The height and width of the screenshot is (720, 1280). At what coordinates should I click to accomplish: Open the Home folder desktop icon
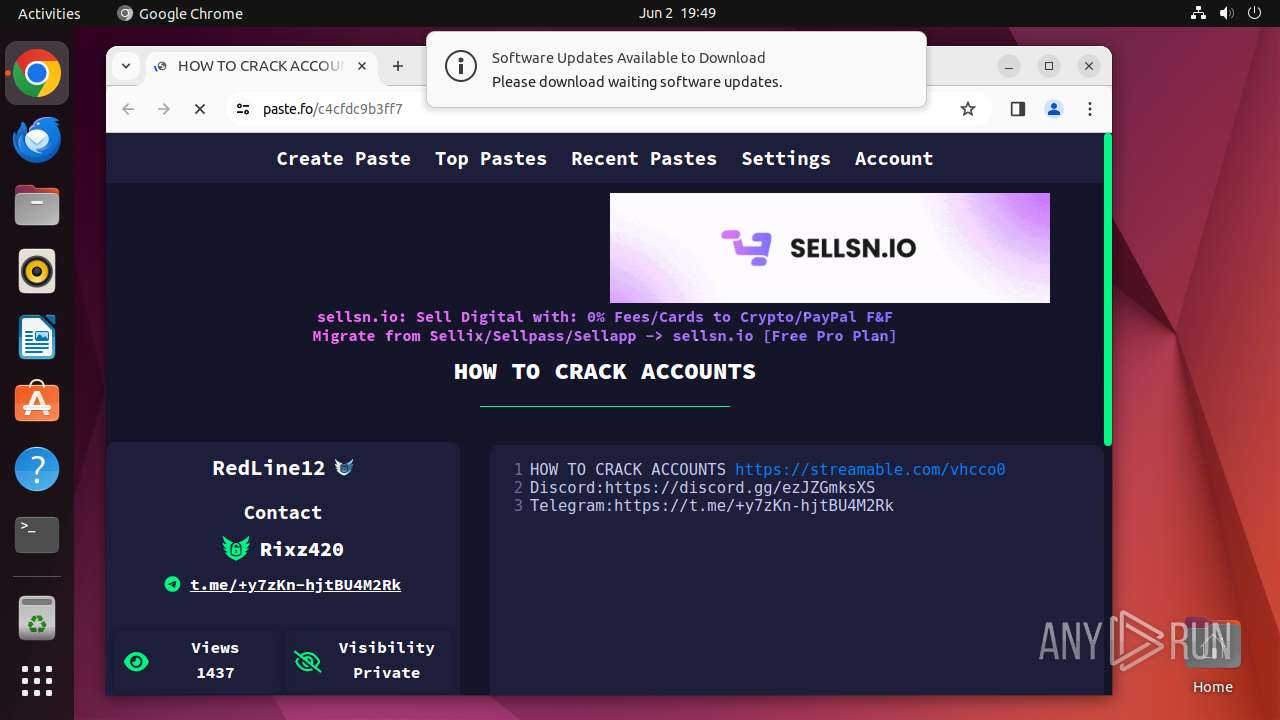tap(1212, 657)
